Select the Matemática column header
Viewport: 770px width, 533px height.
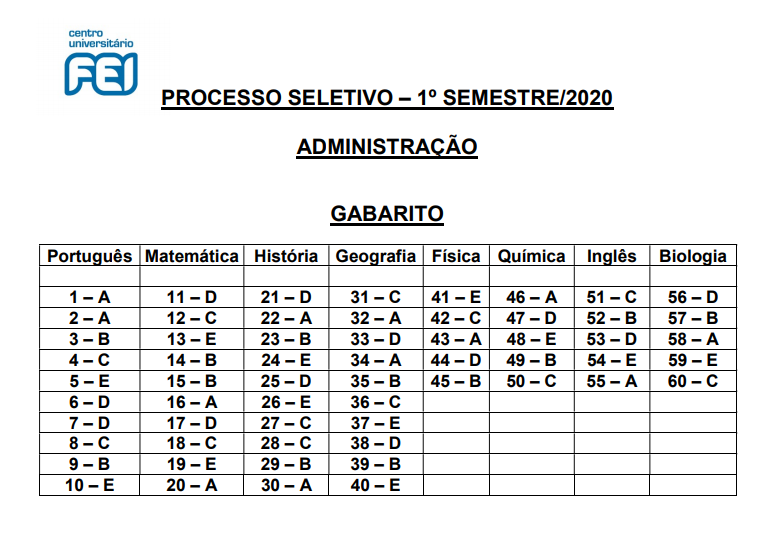click(x=192, y=255)
